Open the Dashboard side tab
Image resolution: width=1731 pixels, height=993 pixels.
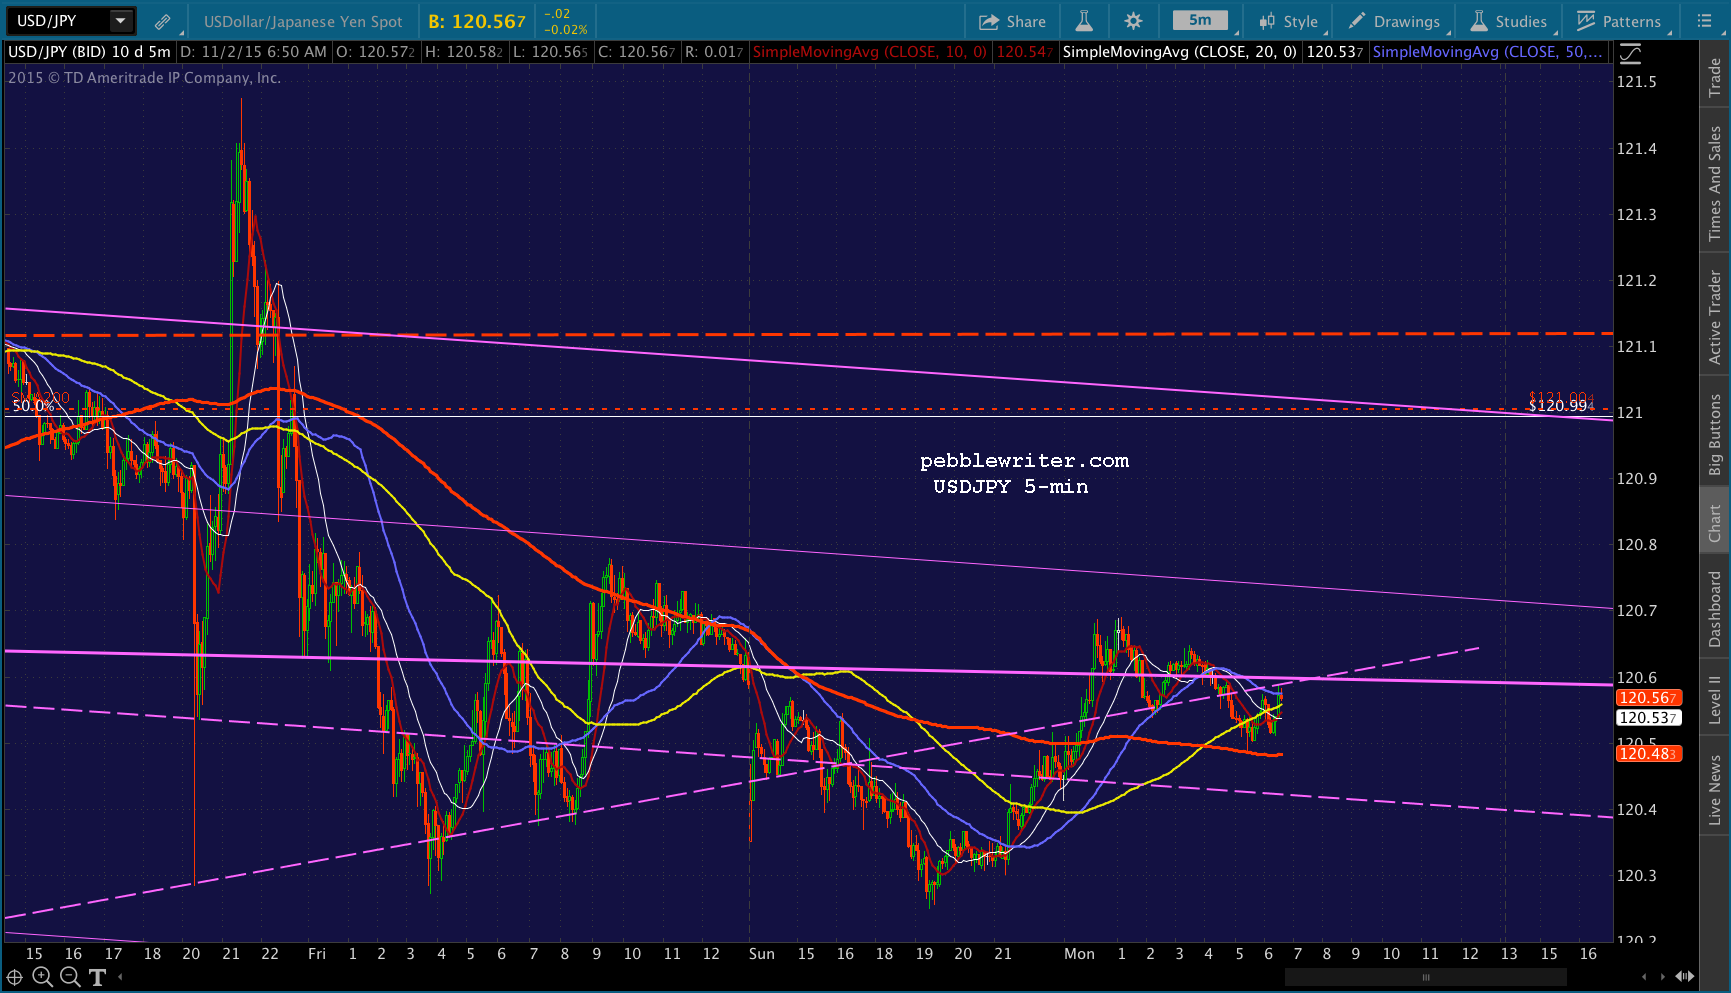click(x=1715, y=608)
